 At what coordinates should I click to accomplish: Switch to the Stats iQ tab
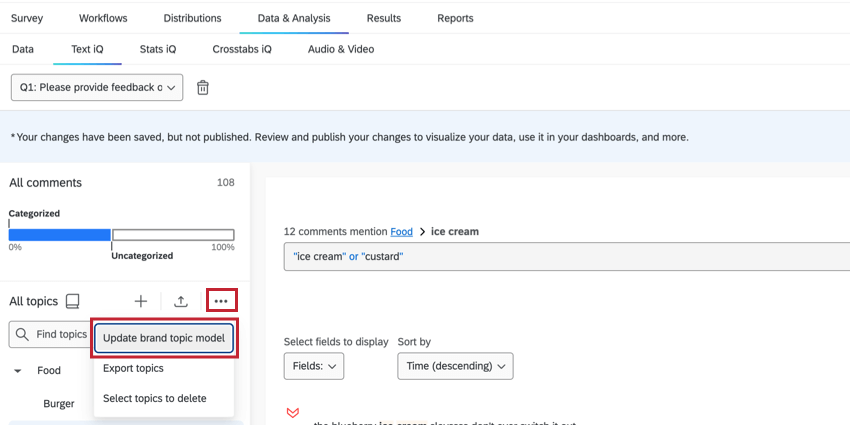coord(158,49)
